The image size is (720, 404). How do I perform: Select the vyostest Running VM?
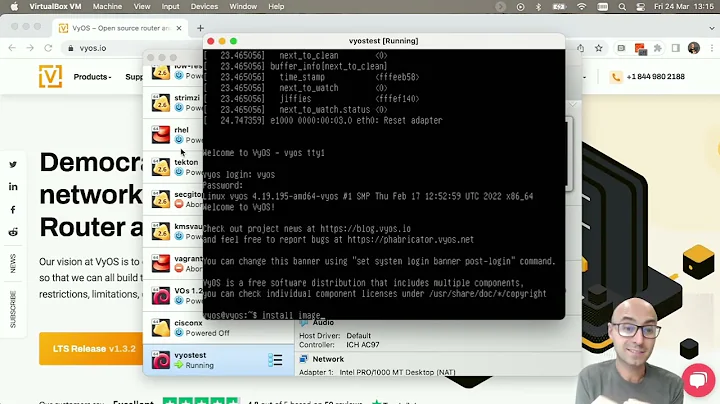point(218,360)
